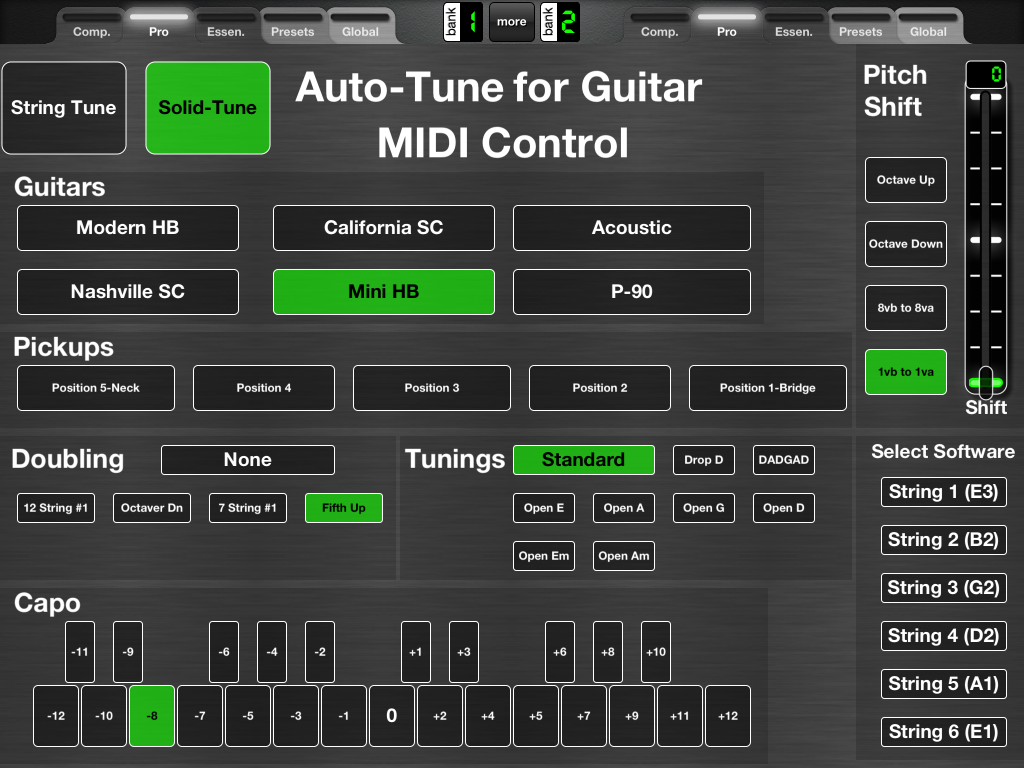Image resolution: width=1024 pixels, height=768 pixels.
Task: Open the right Pro tab
Action: [727, 26]
